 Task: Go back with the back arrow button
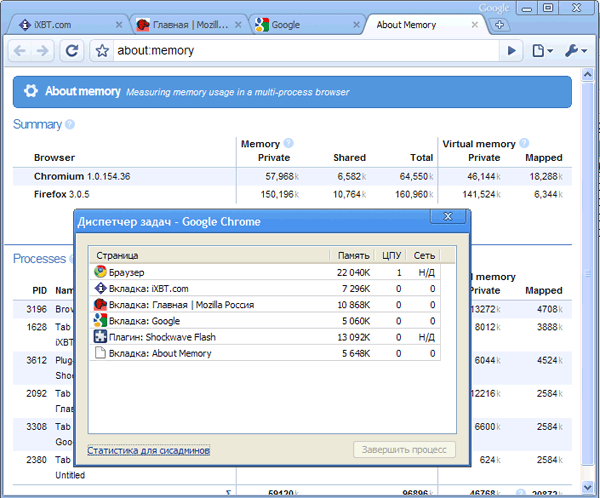(20, 51)
